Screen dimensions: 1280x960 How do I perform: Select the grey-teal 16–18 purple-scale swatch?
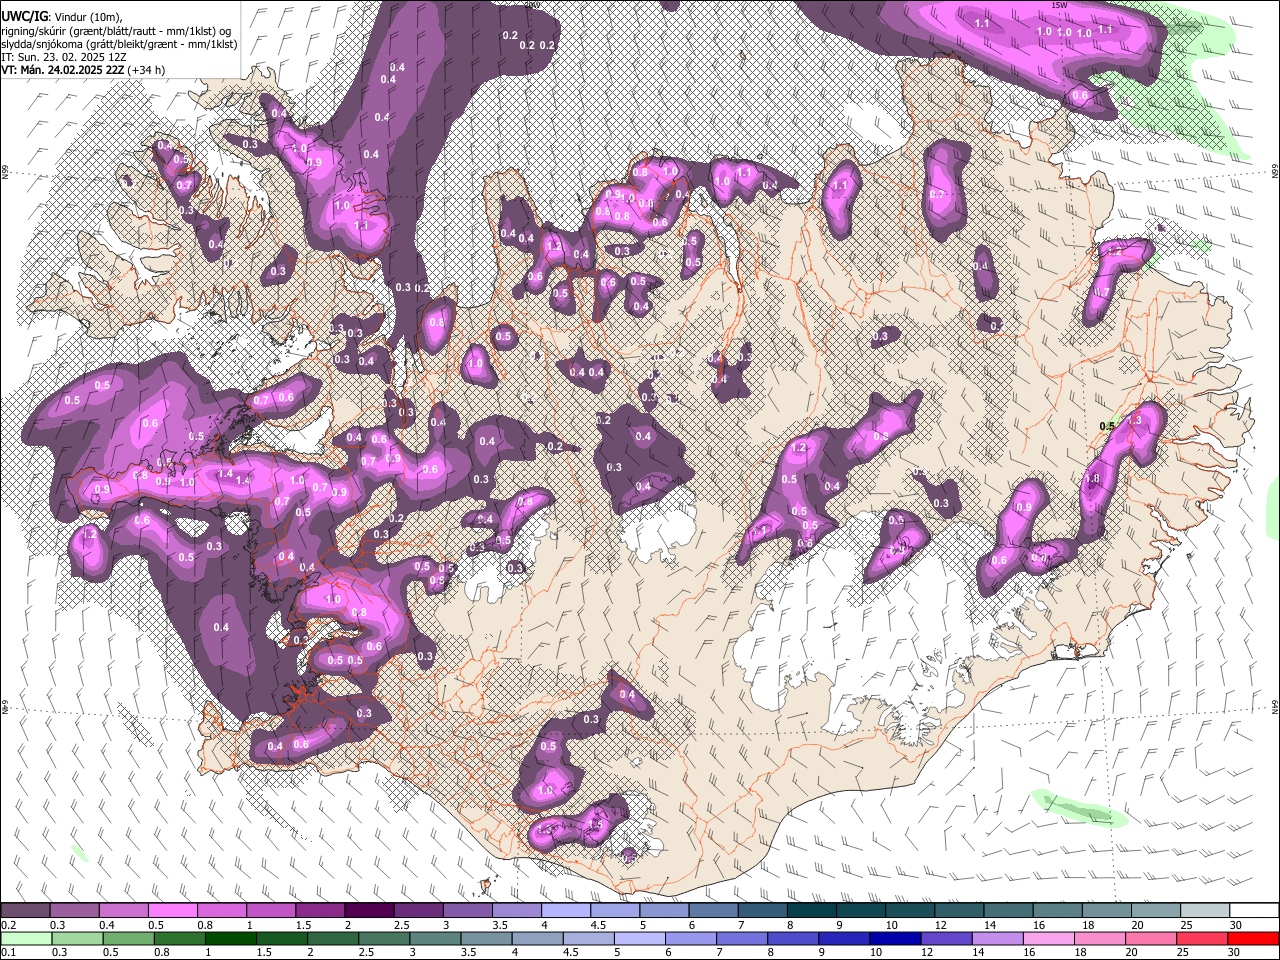click(1057, 910)
